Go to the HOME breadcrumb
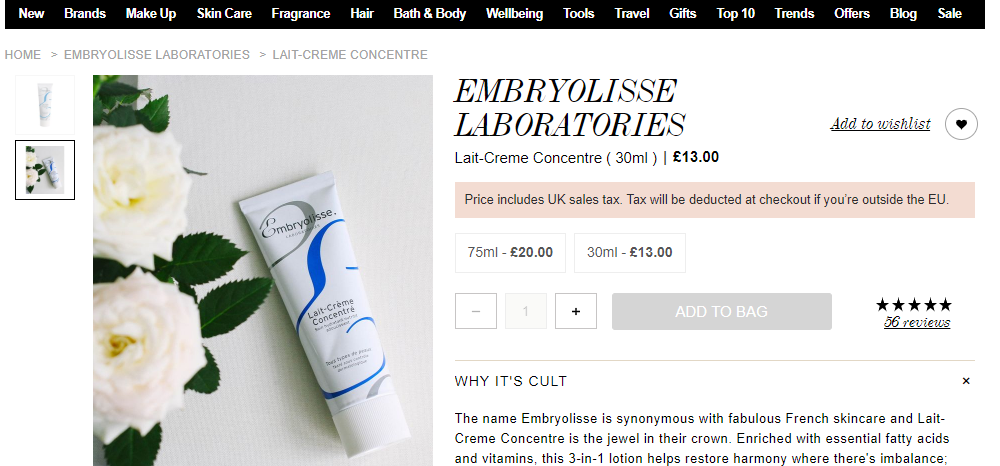 coord(23,55)
